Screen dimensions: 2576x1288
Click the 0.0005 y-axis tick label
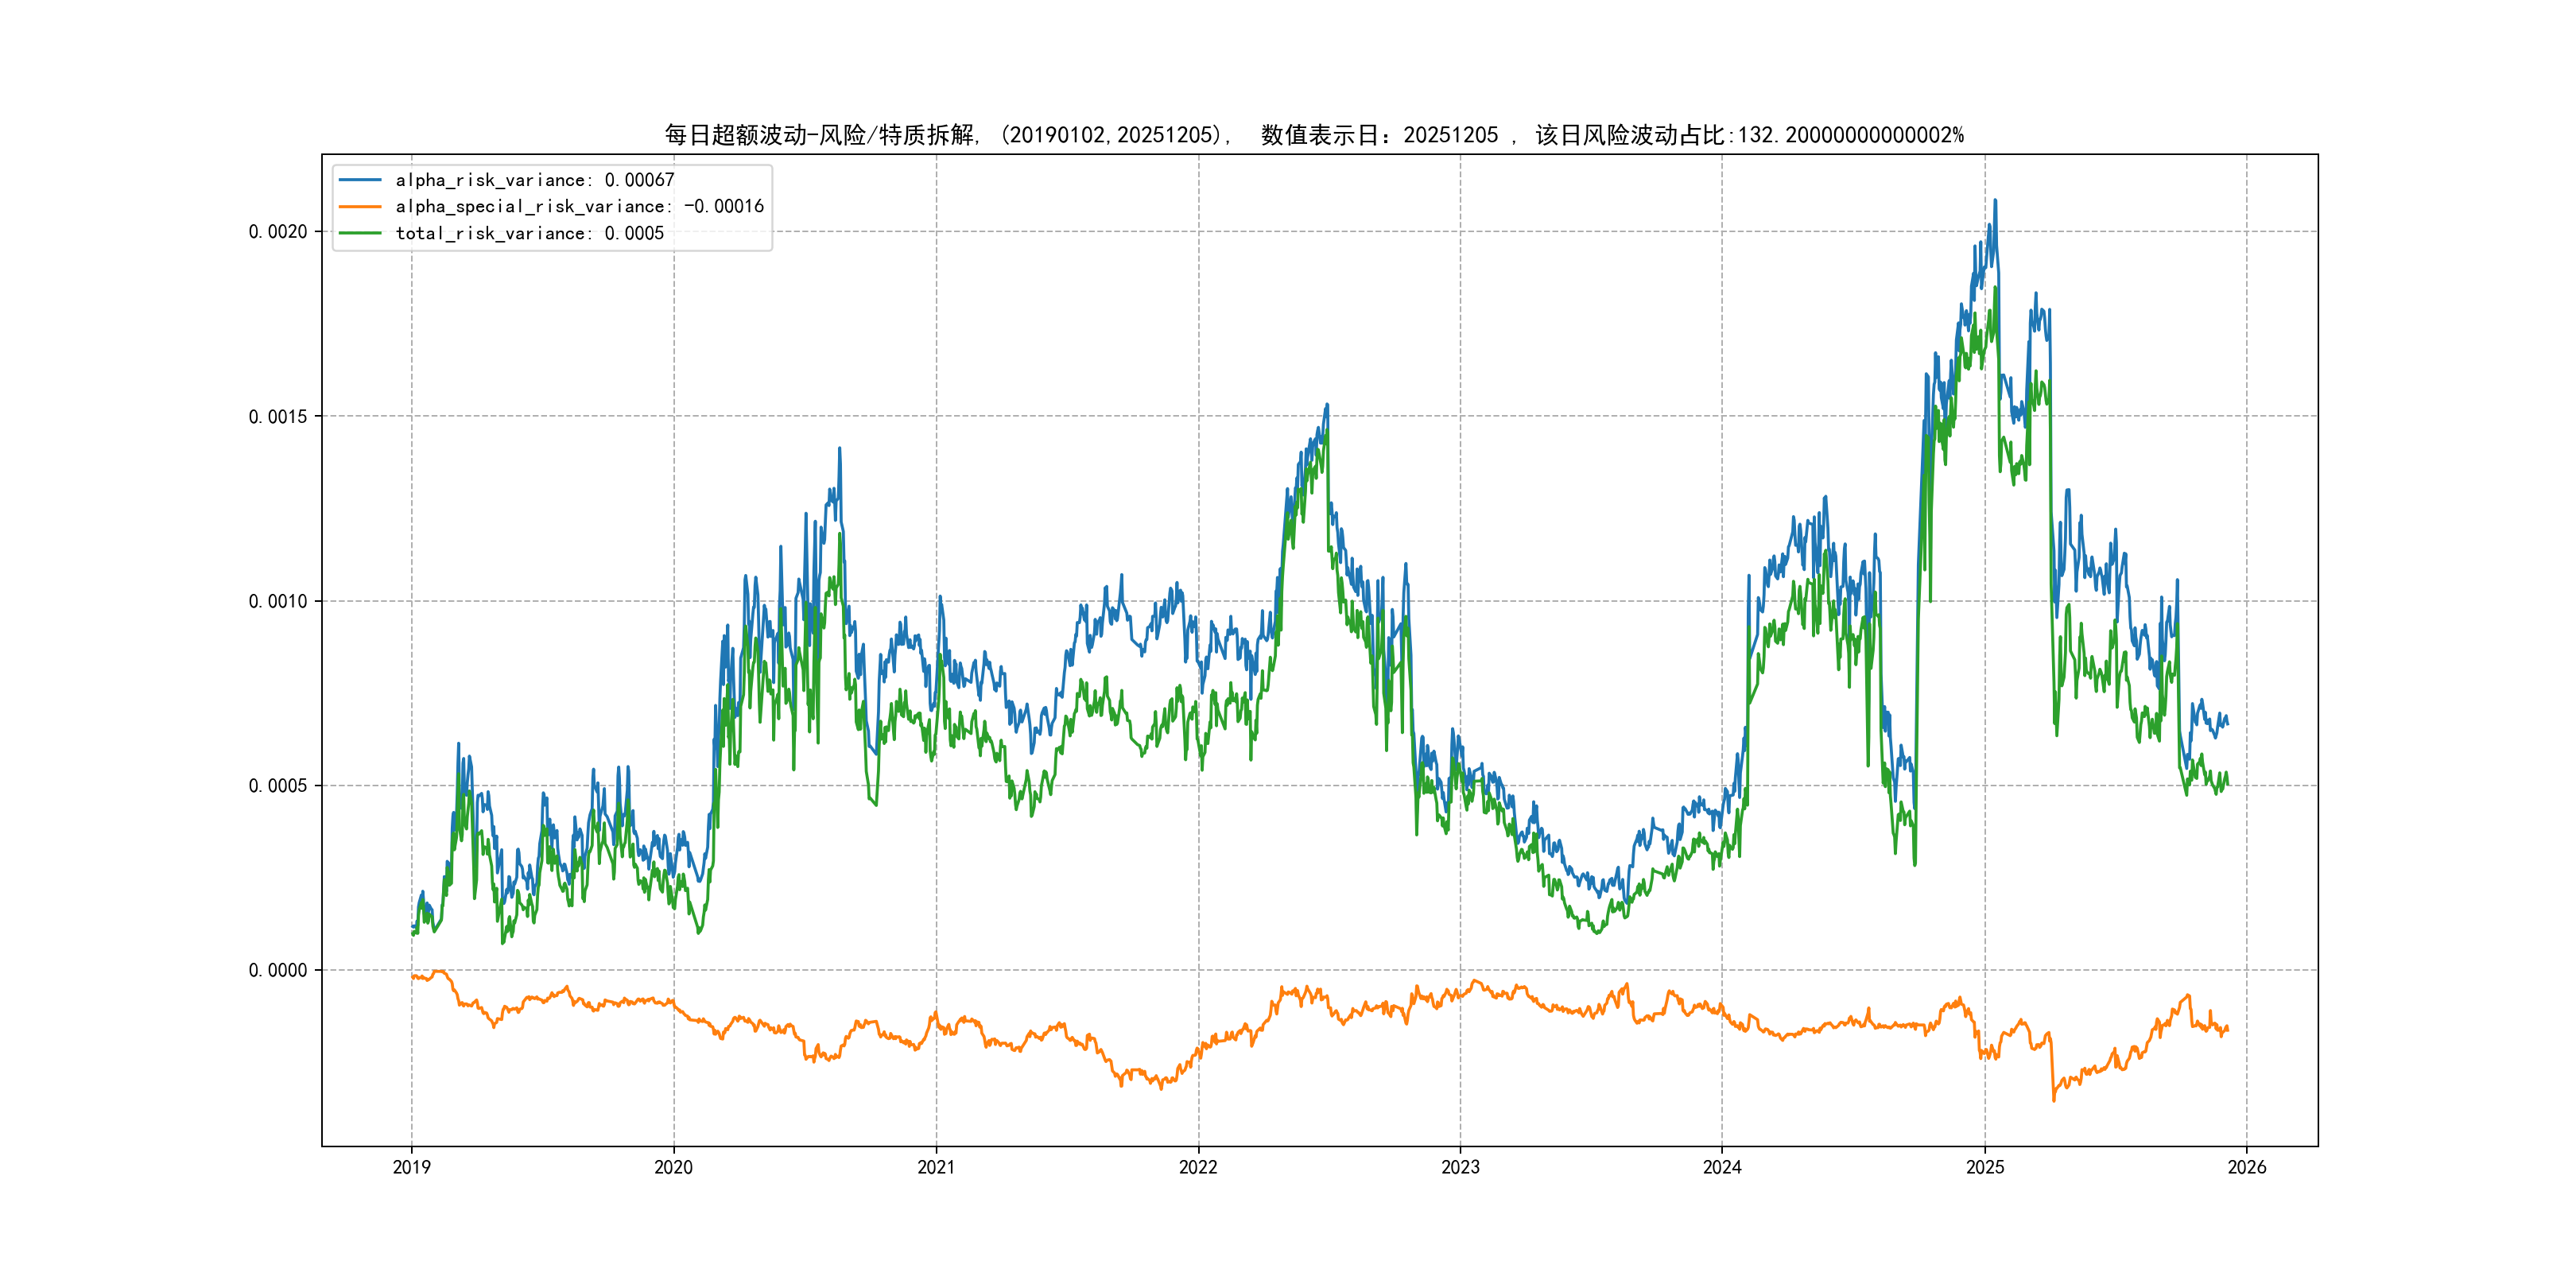coord(278,786)
